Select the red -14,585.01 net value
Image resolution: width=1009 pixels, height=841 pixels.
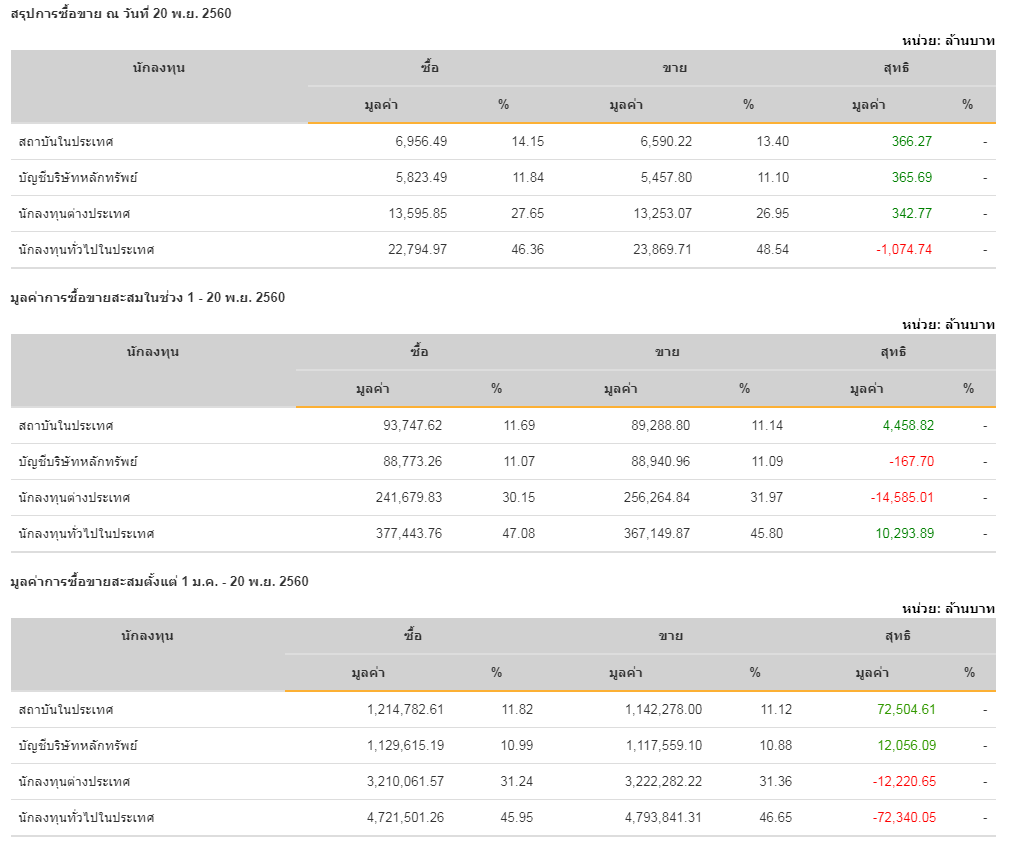click(x=901, y=498)
